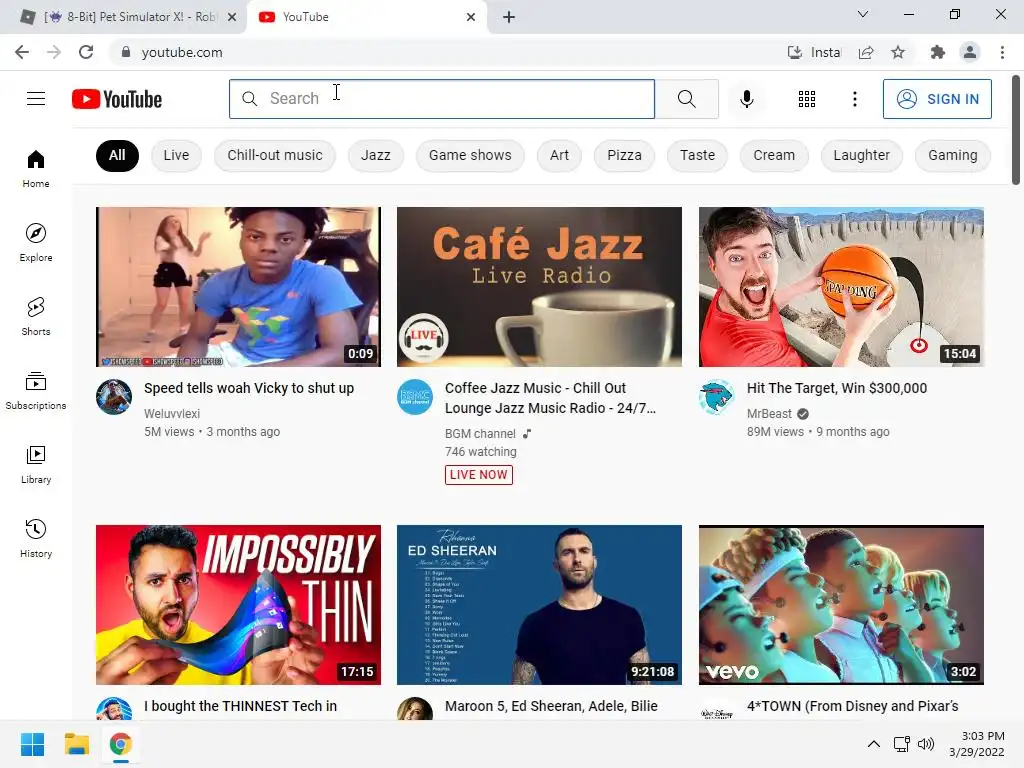Open the hamburger guide menu
The image size is (1024, 768).
(36, 99)
